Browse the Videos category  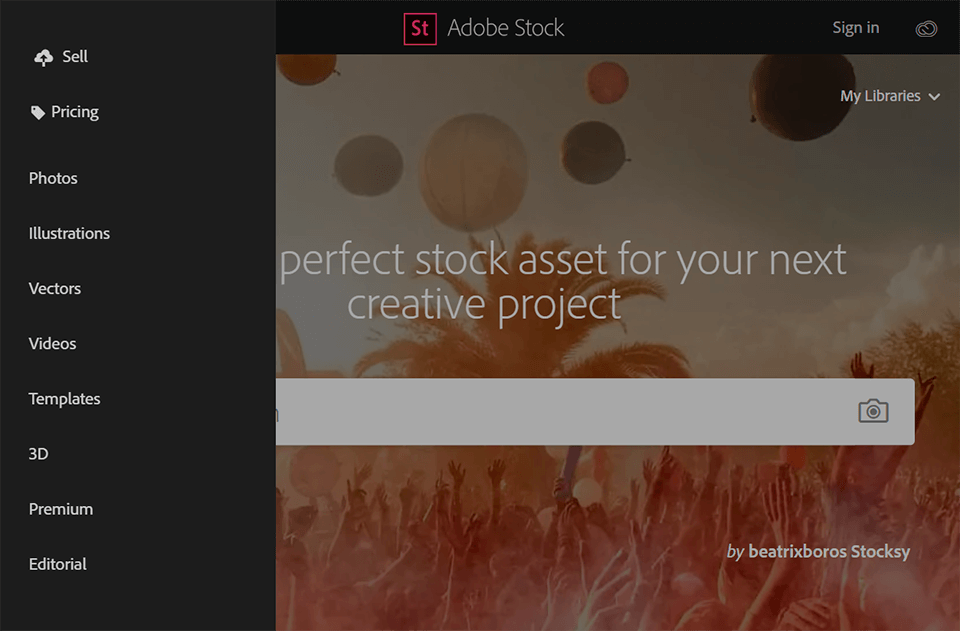point(52,343)
